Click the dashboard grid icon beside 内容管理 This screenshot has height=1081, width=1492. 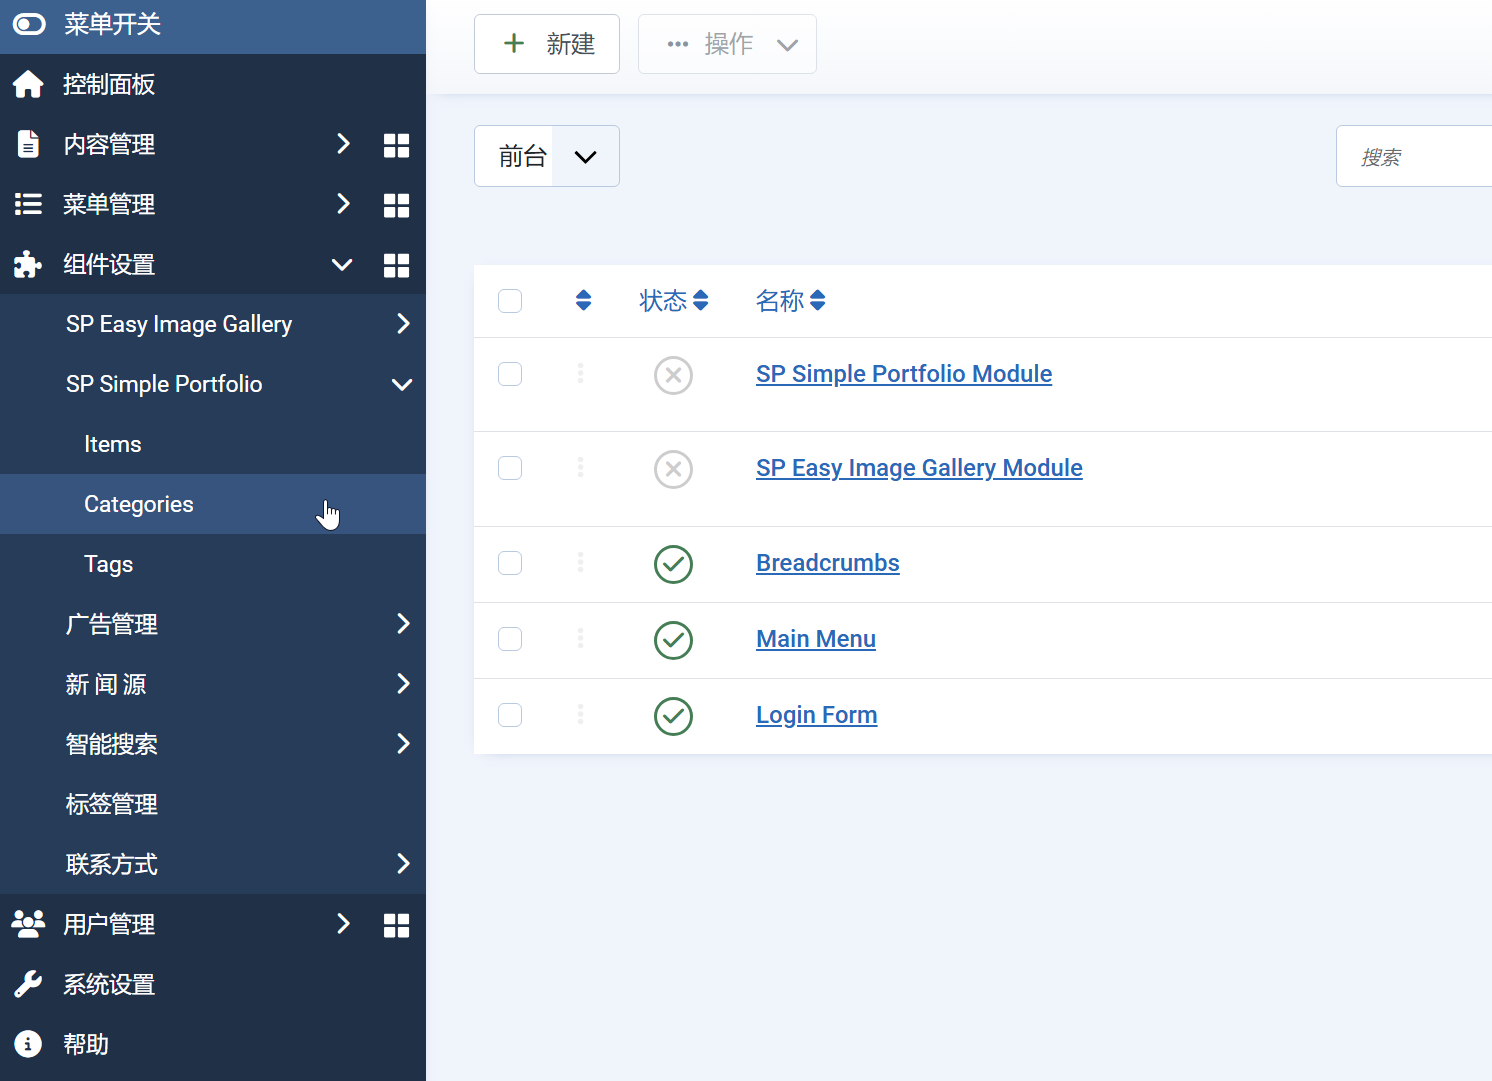(396, 145)
